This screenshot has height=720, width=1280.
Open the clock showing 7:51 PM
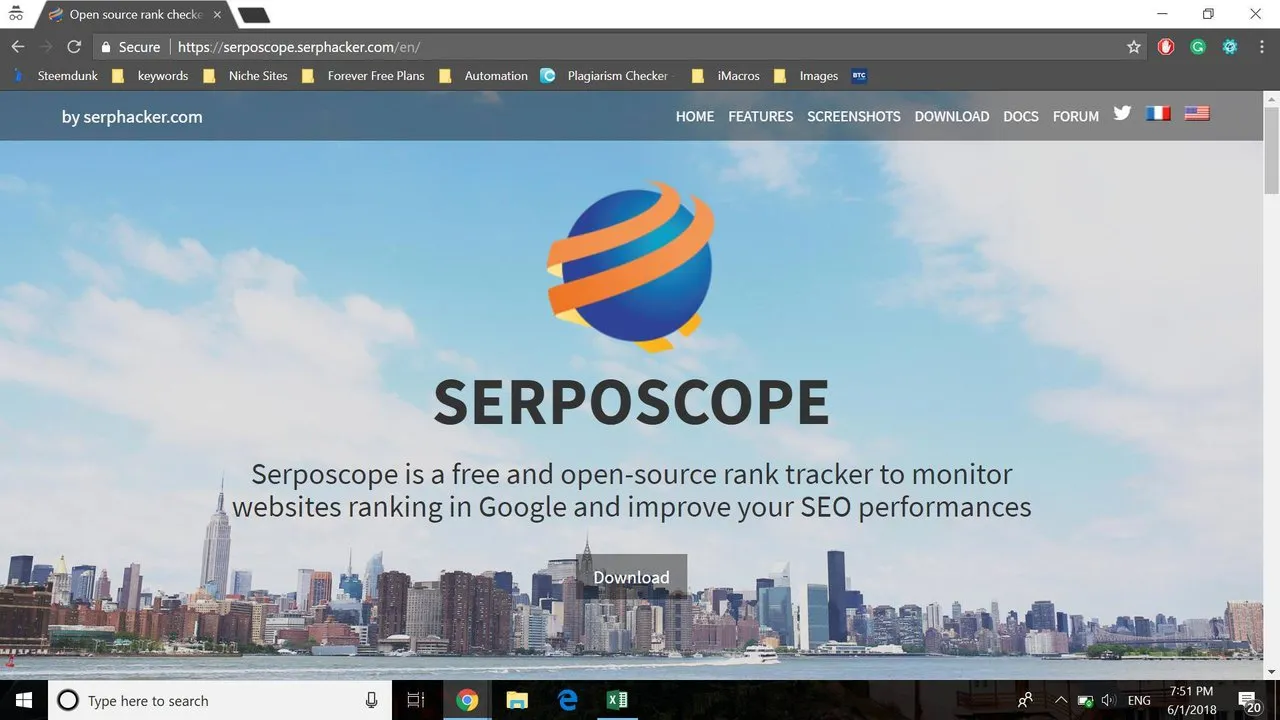click(1190, 700)
